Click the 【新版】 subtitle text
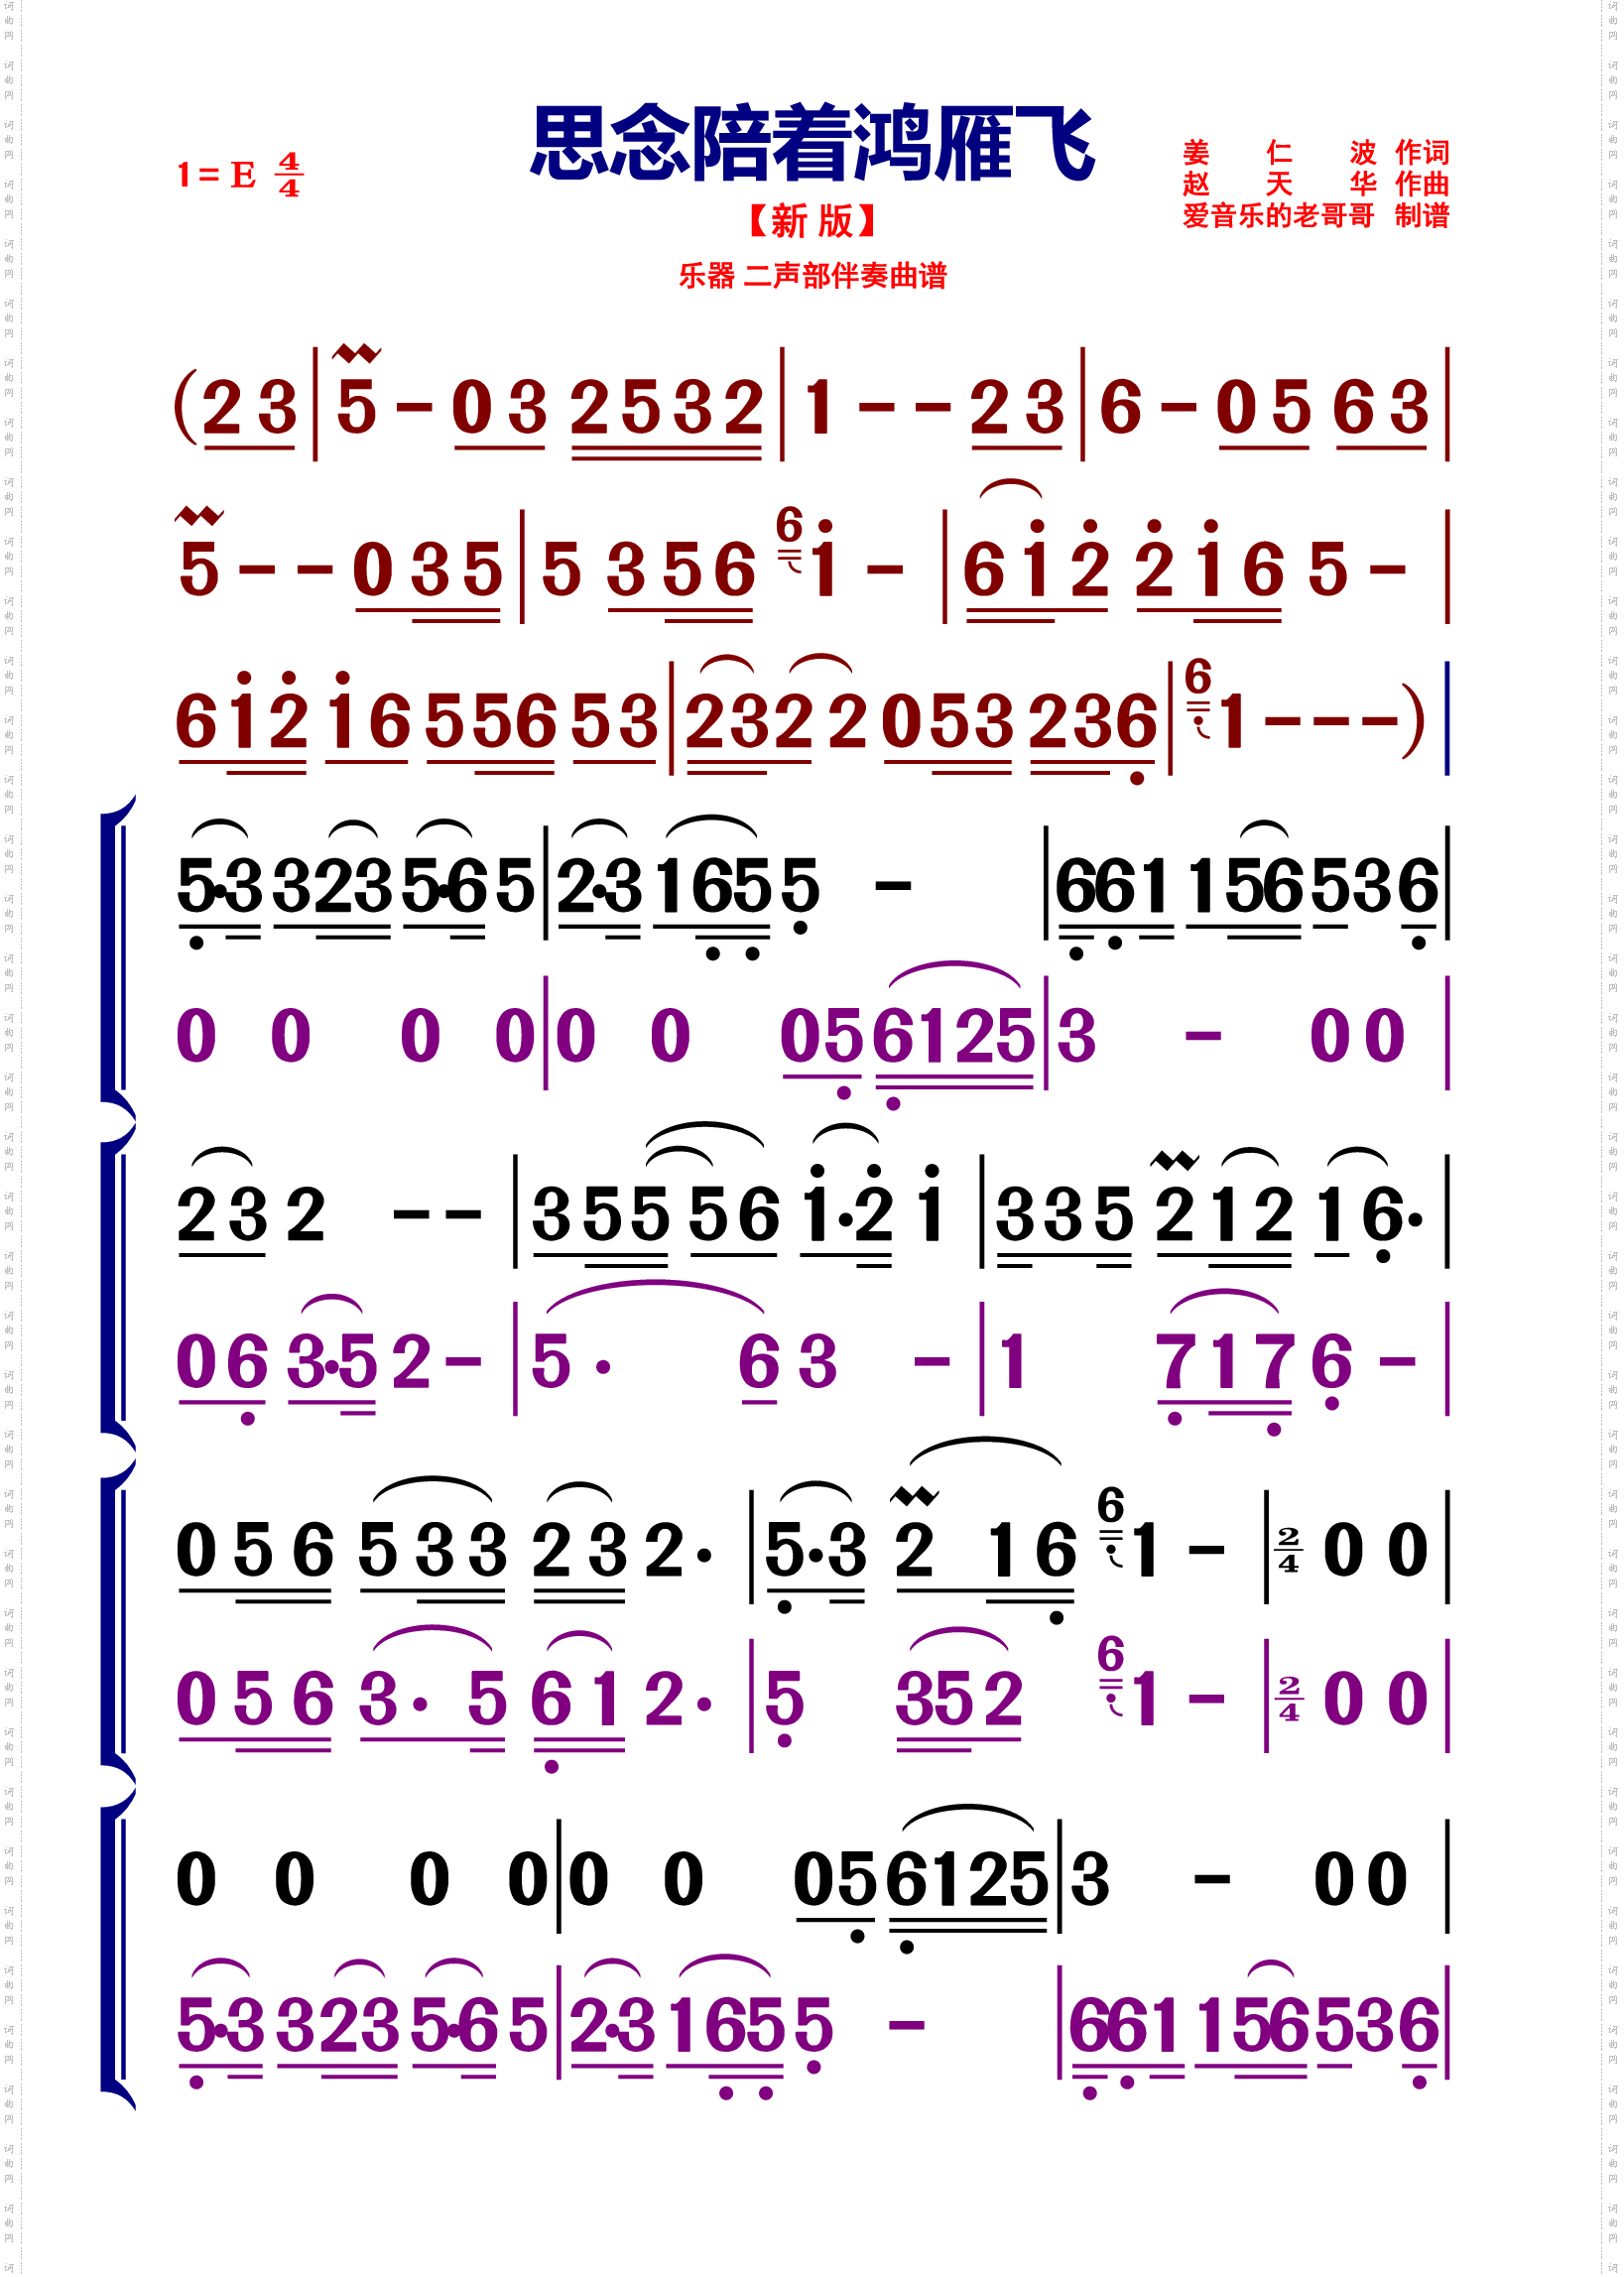The width and height of the screenshot is (1624, 2277). pos(812,221)
